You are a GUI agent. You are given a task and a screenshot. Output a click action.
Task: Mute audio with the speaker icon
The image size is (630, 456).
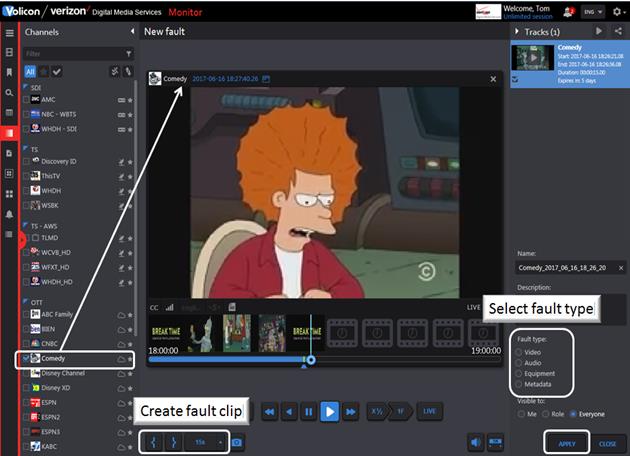(475, 442)
